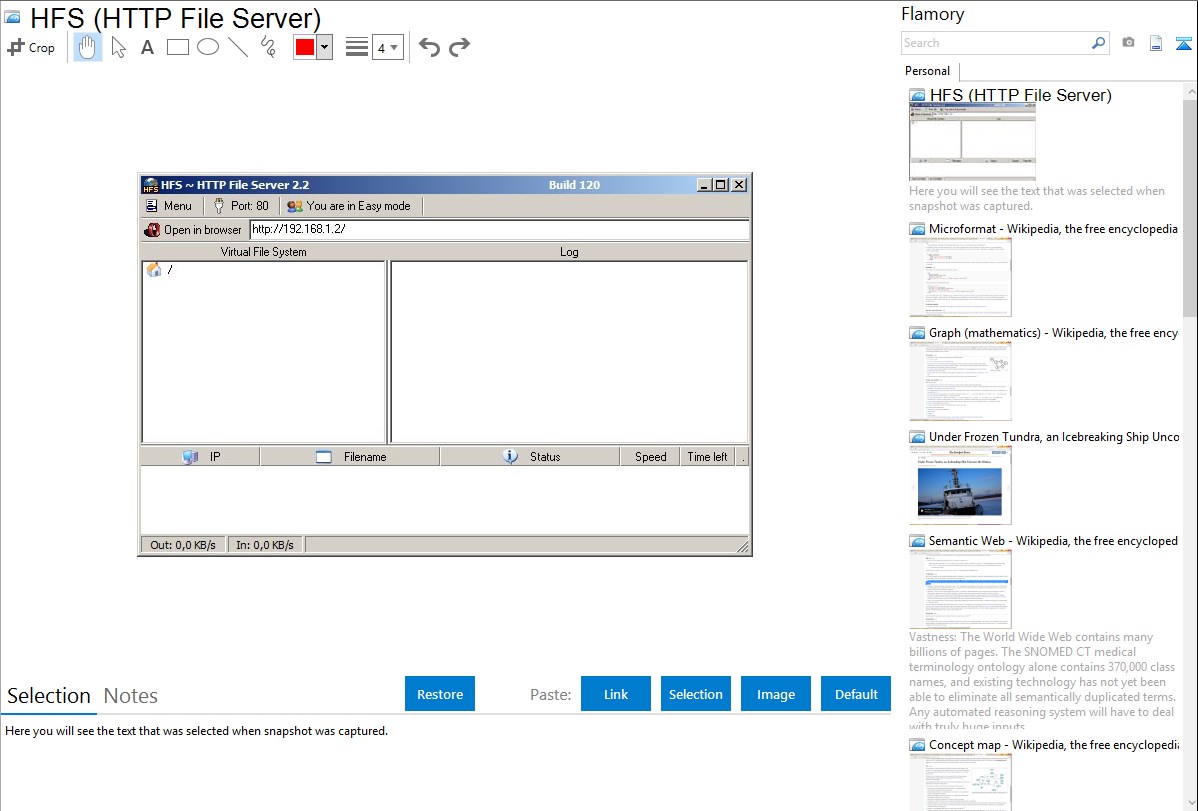This screenshot has width=1198, height=811.
Task: Click the Status column header
Action: point(531,456)
